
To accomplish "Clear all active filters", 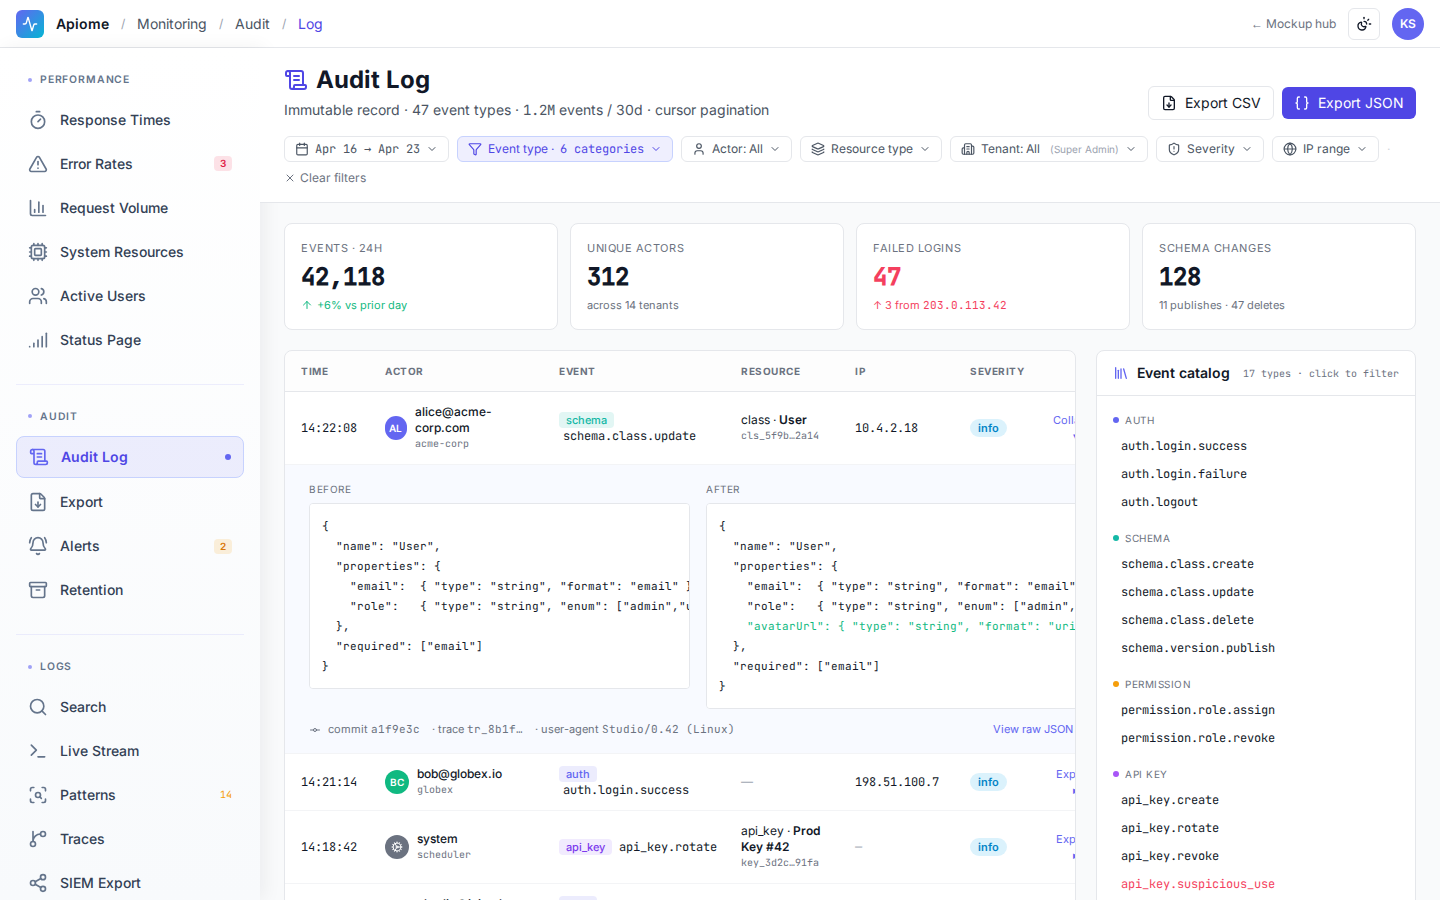I will coord(326,178).
